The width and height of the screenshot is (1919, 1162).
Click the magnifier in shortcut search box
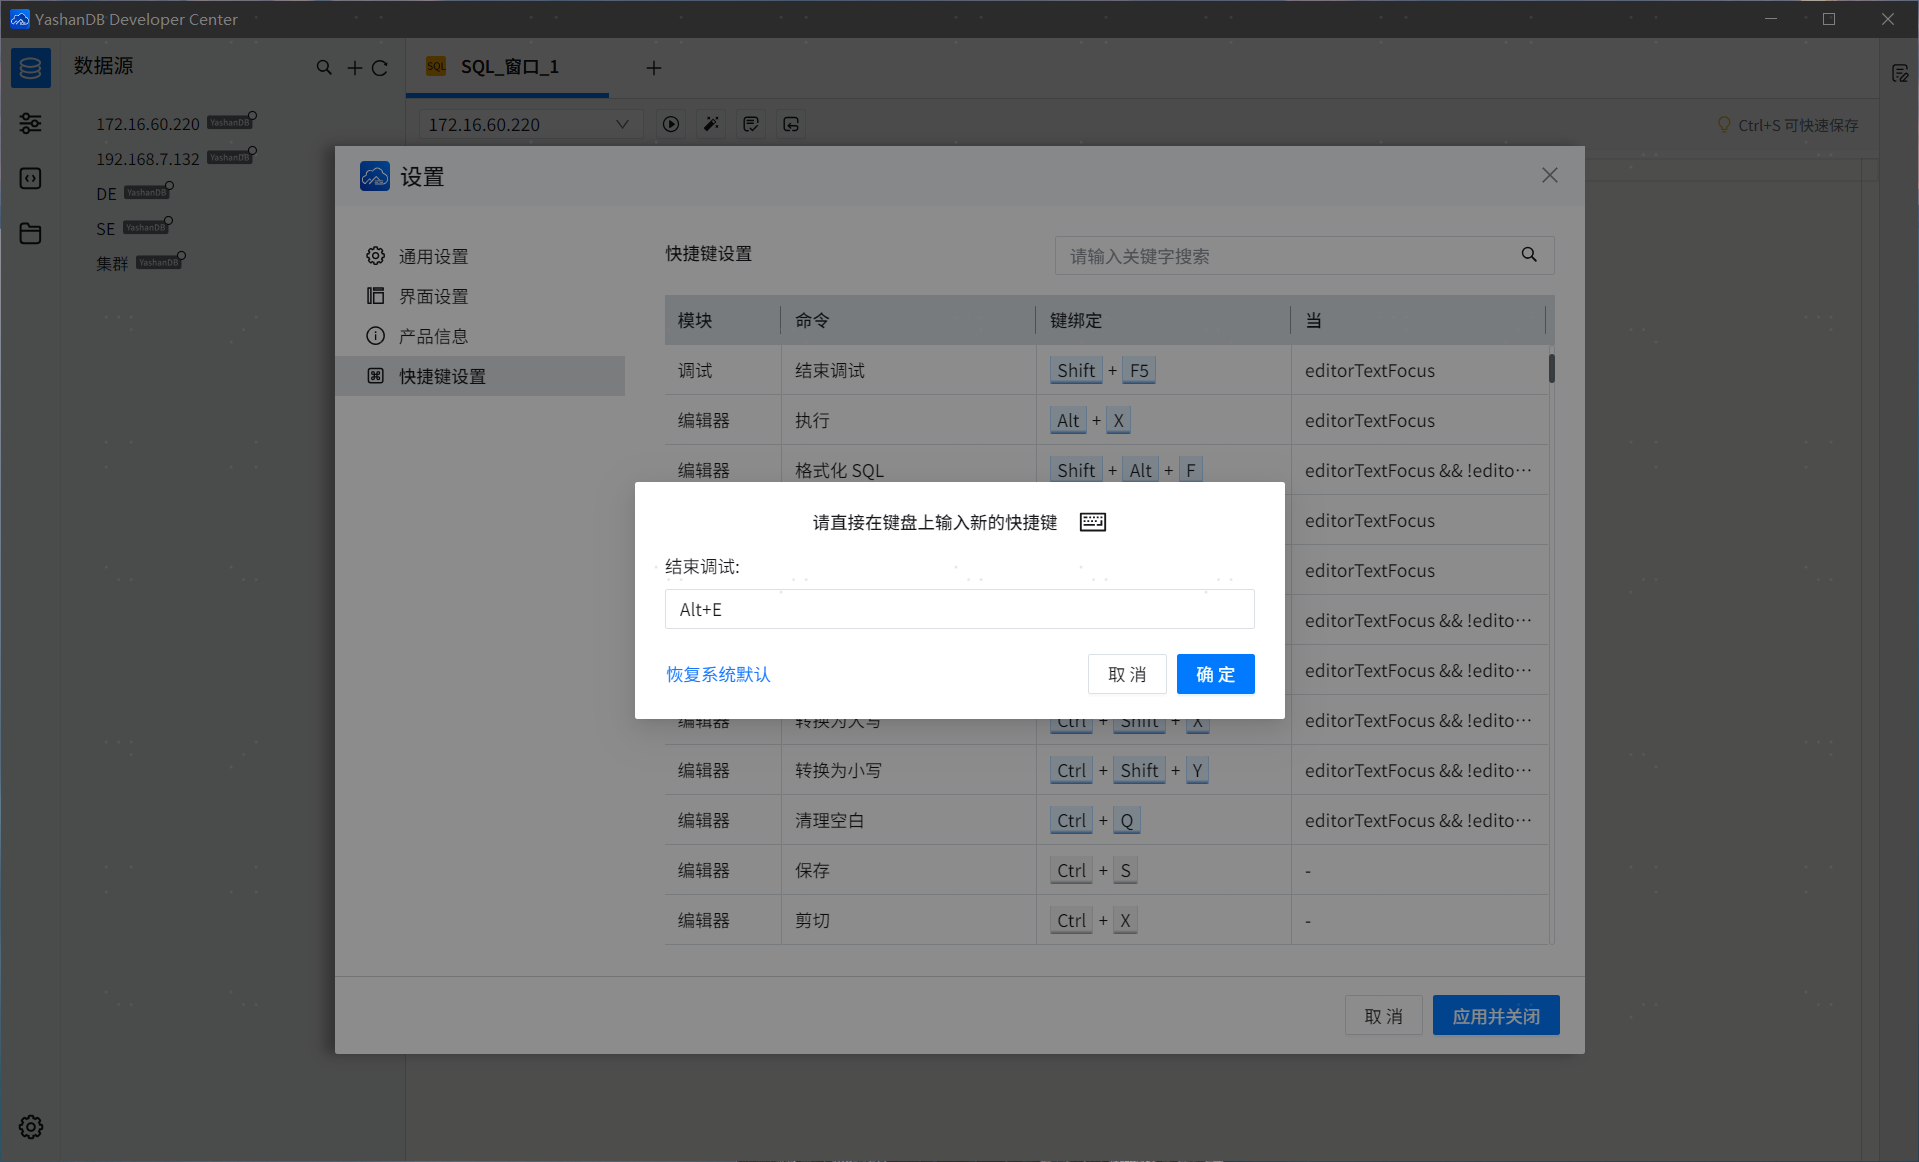1529,255
